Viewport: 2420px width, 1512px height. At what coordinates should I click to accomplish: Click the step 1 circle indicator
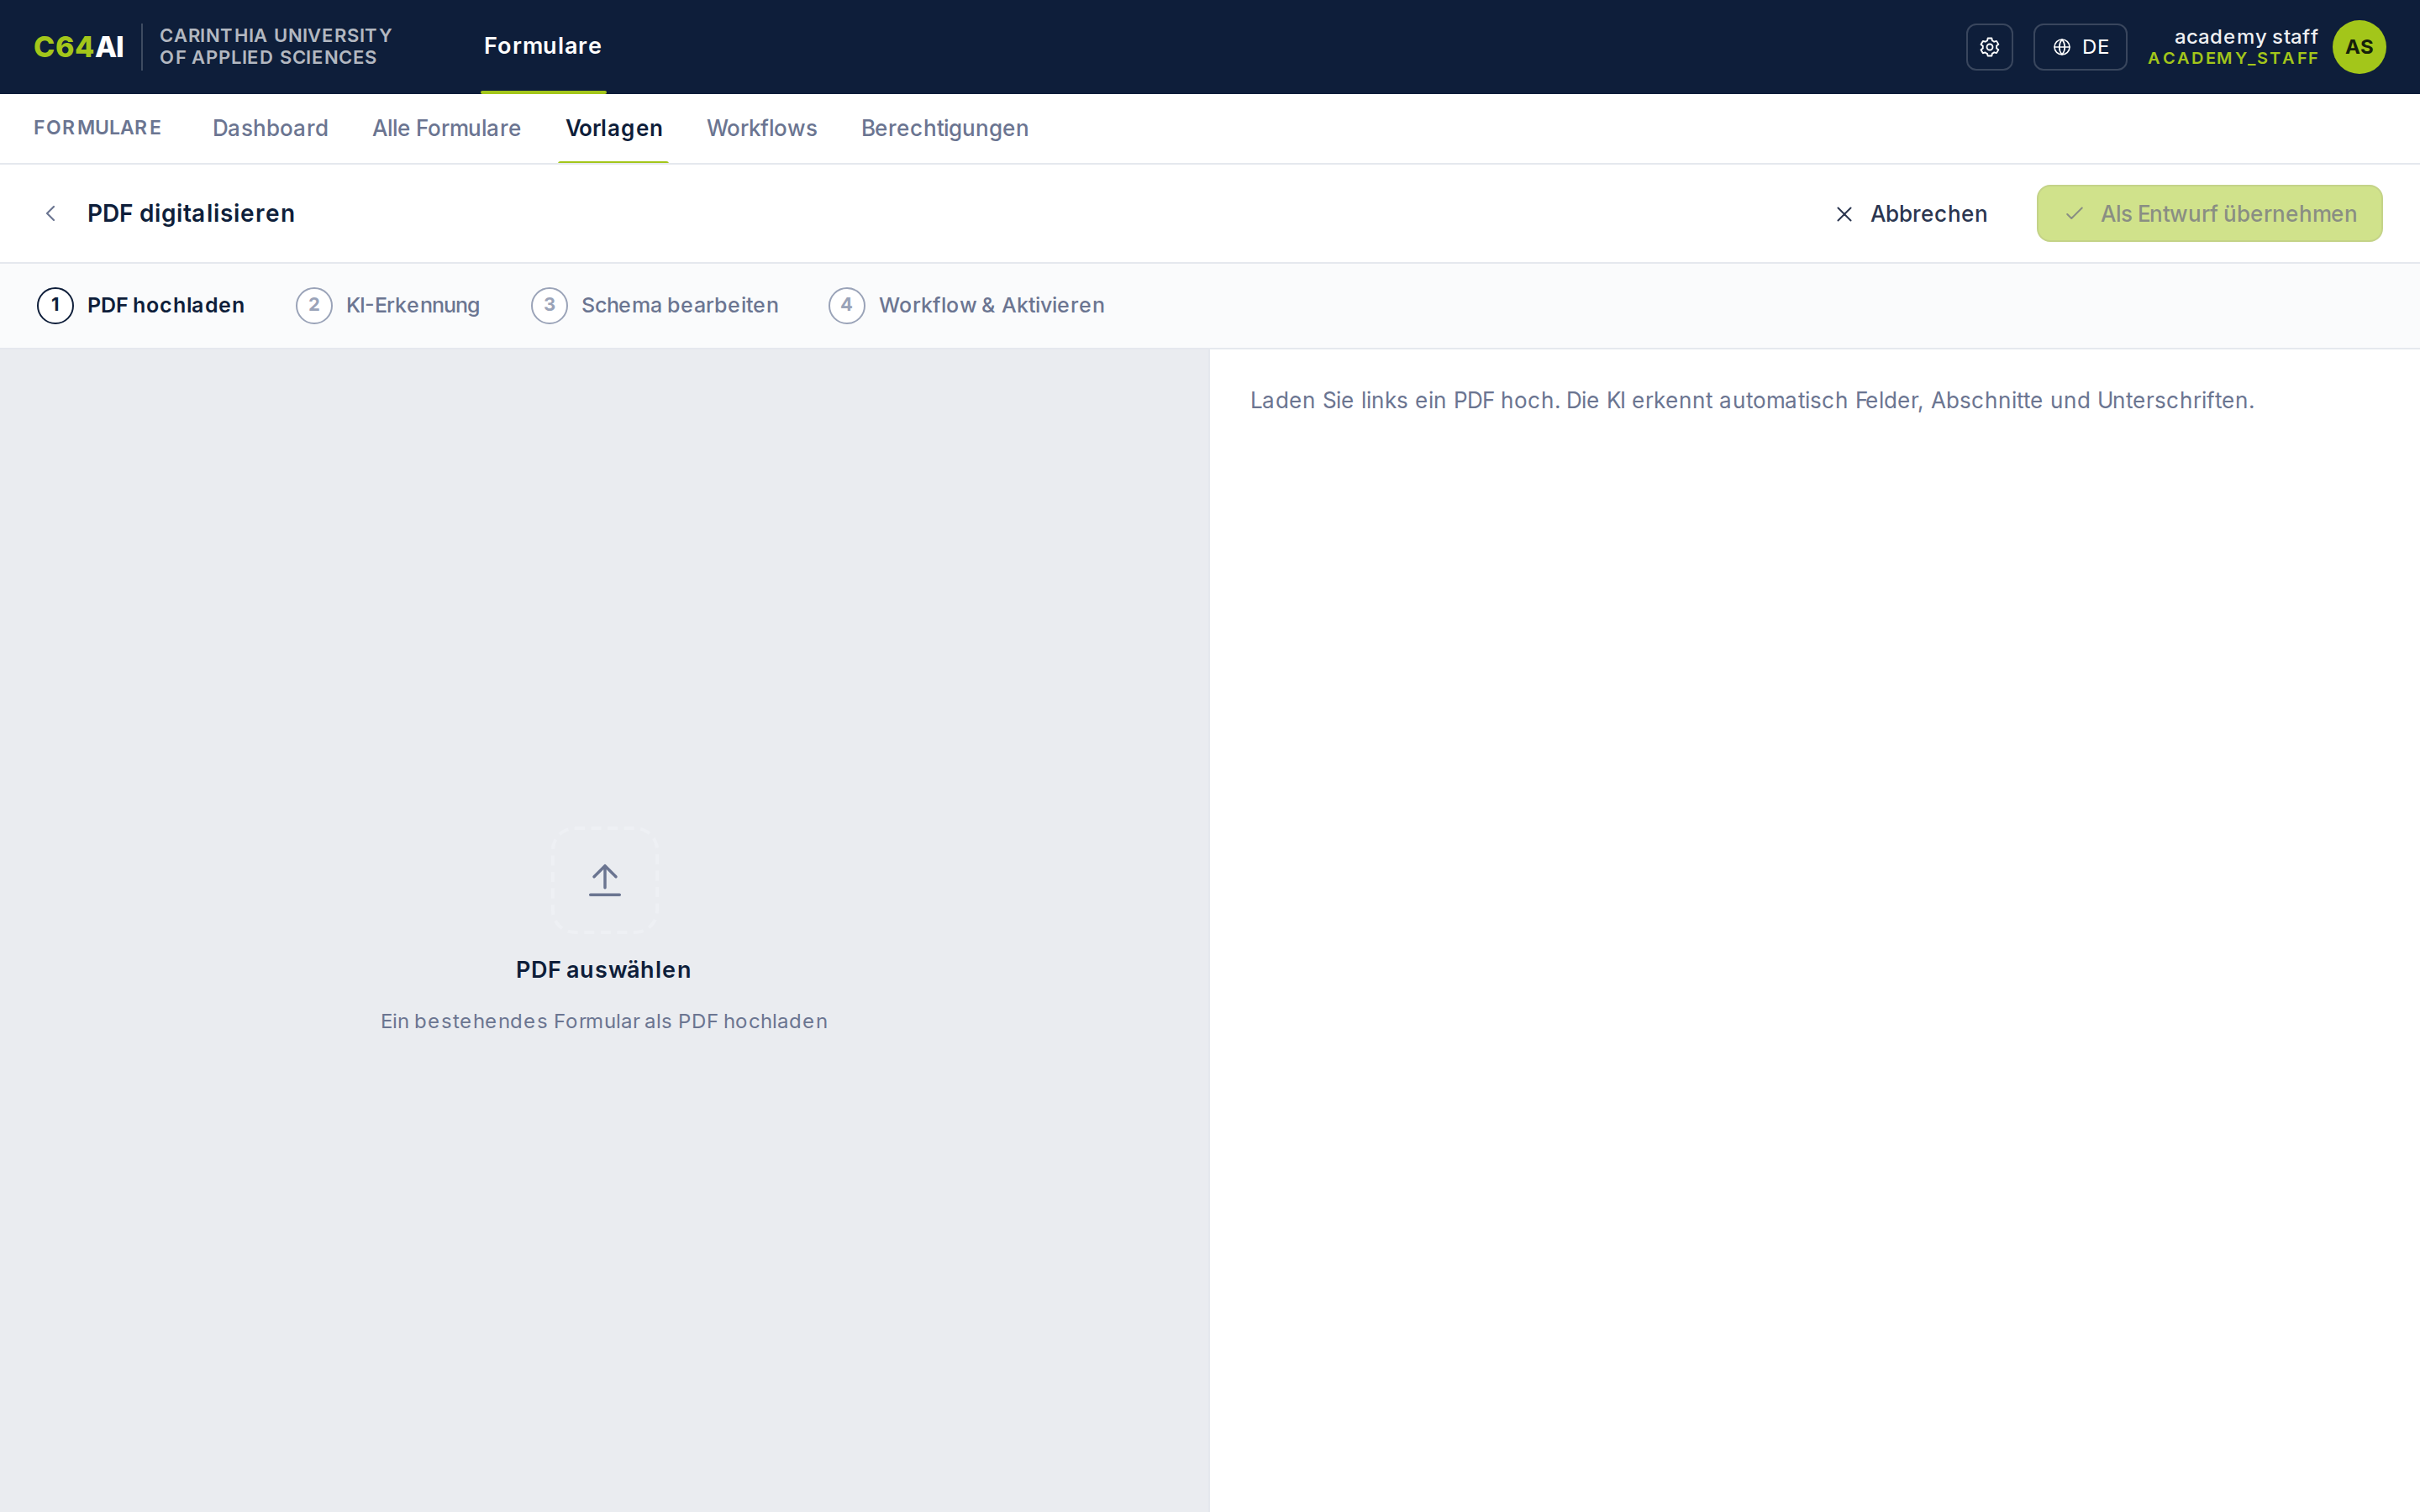(x=55, y=305)
